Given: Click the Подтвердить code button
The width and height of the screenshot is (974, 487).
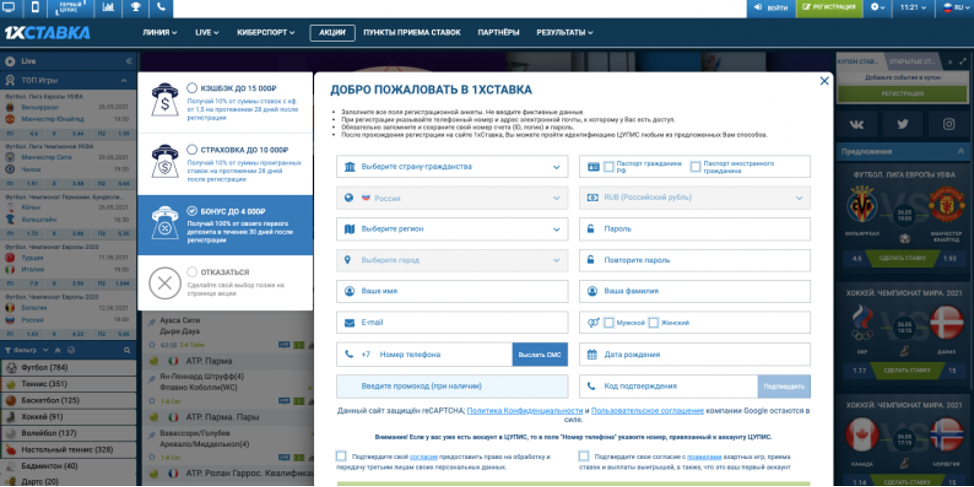Looking at the screenshot, I should pyautogui.click(x=784, y=386).
